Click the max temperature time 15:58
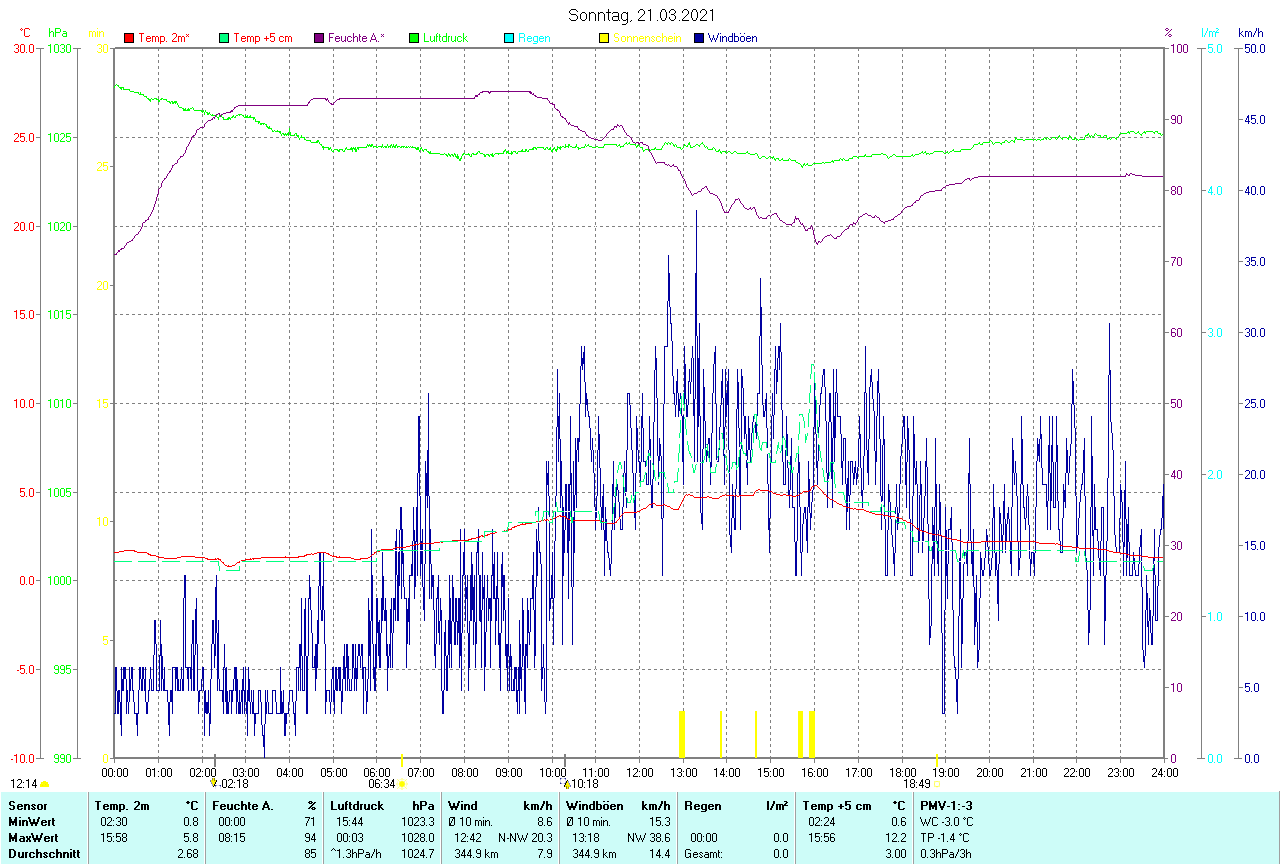Viewport: 1280px width, 864px height. coord(114,838)
